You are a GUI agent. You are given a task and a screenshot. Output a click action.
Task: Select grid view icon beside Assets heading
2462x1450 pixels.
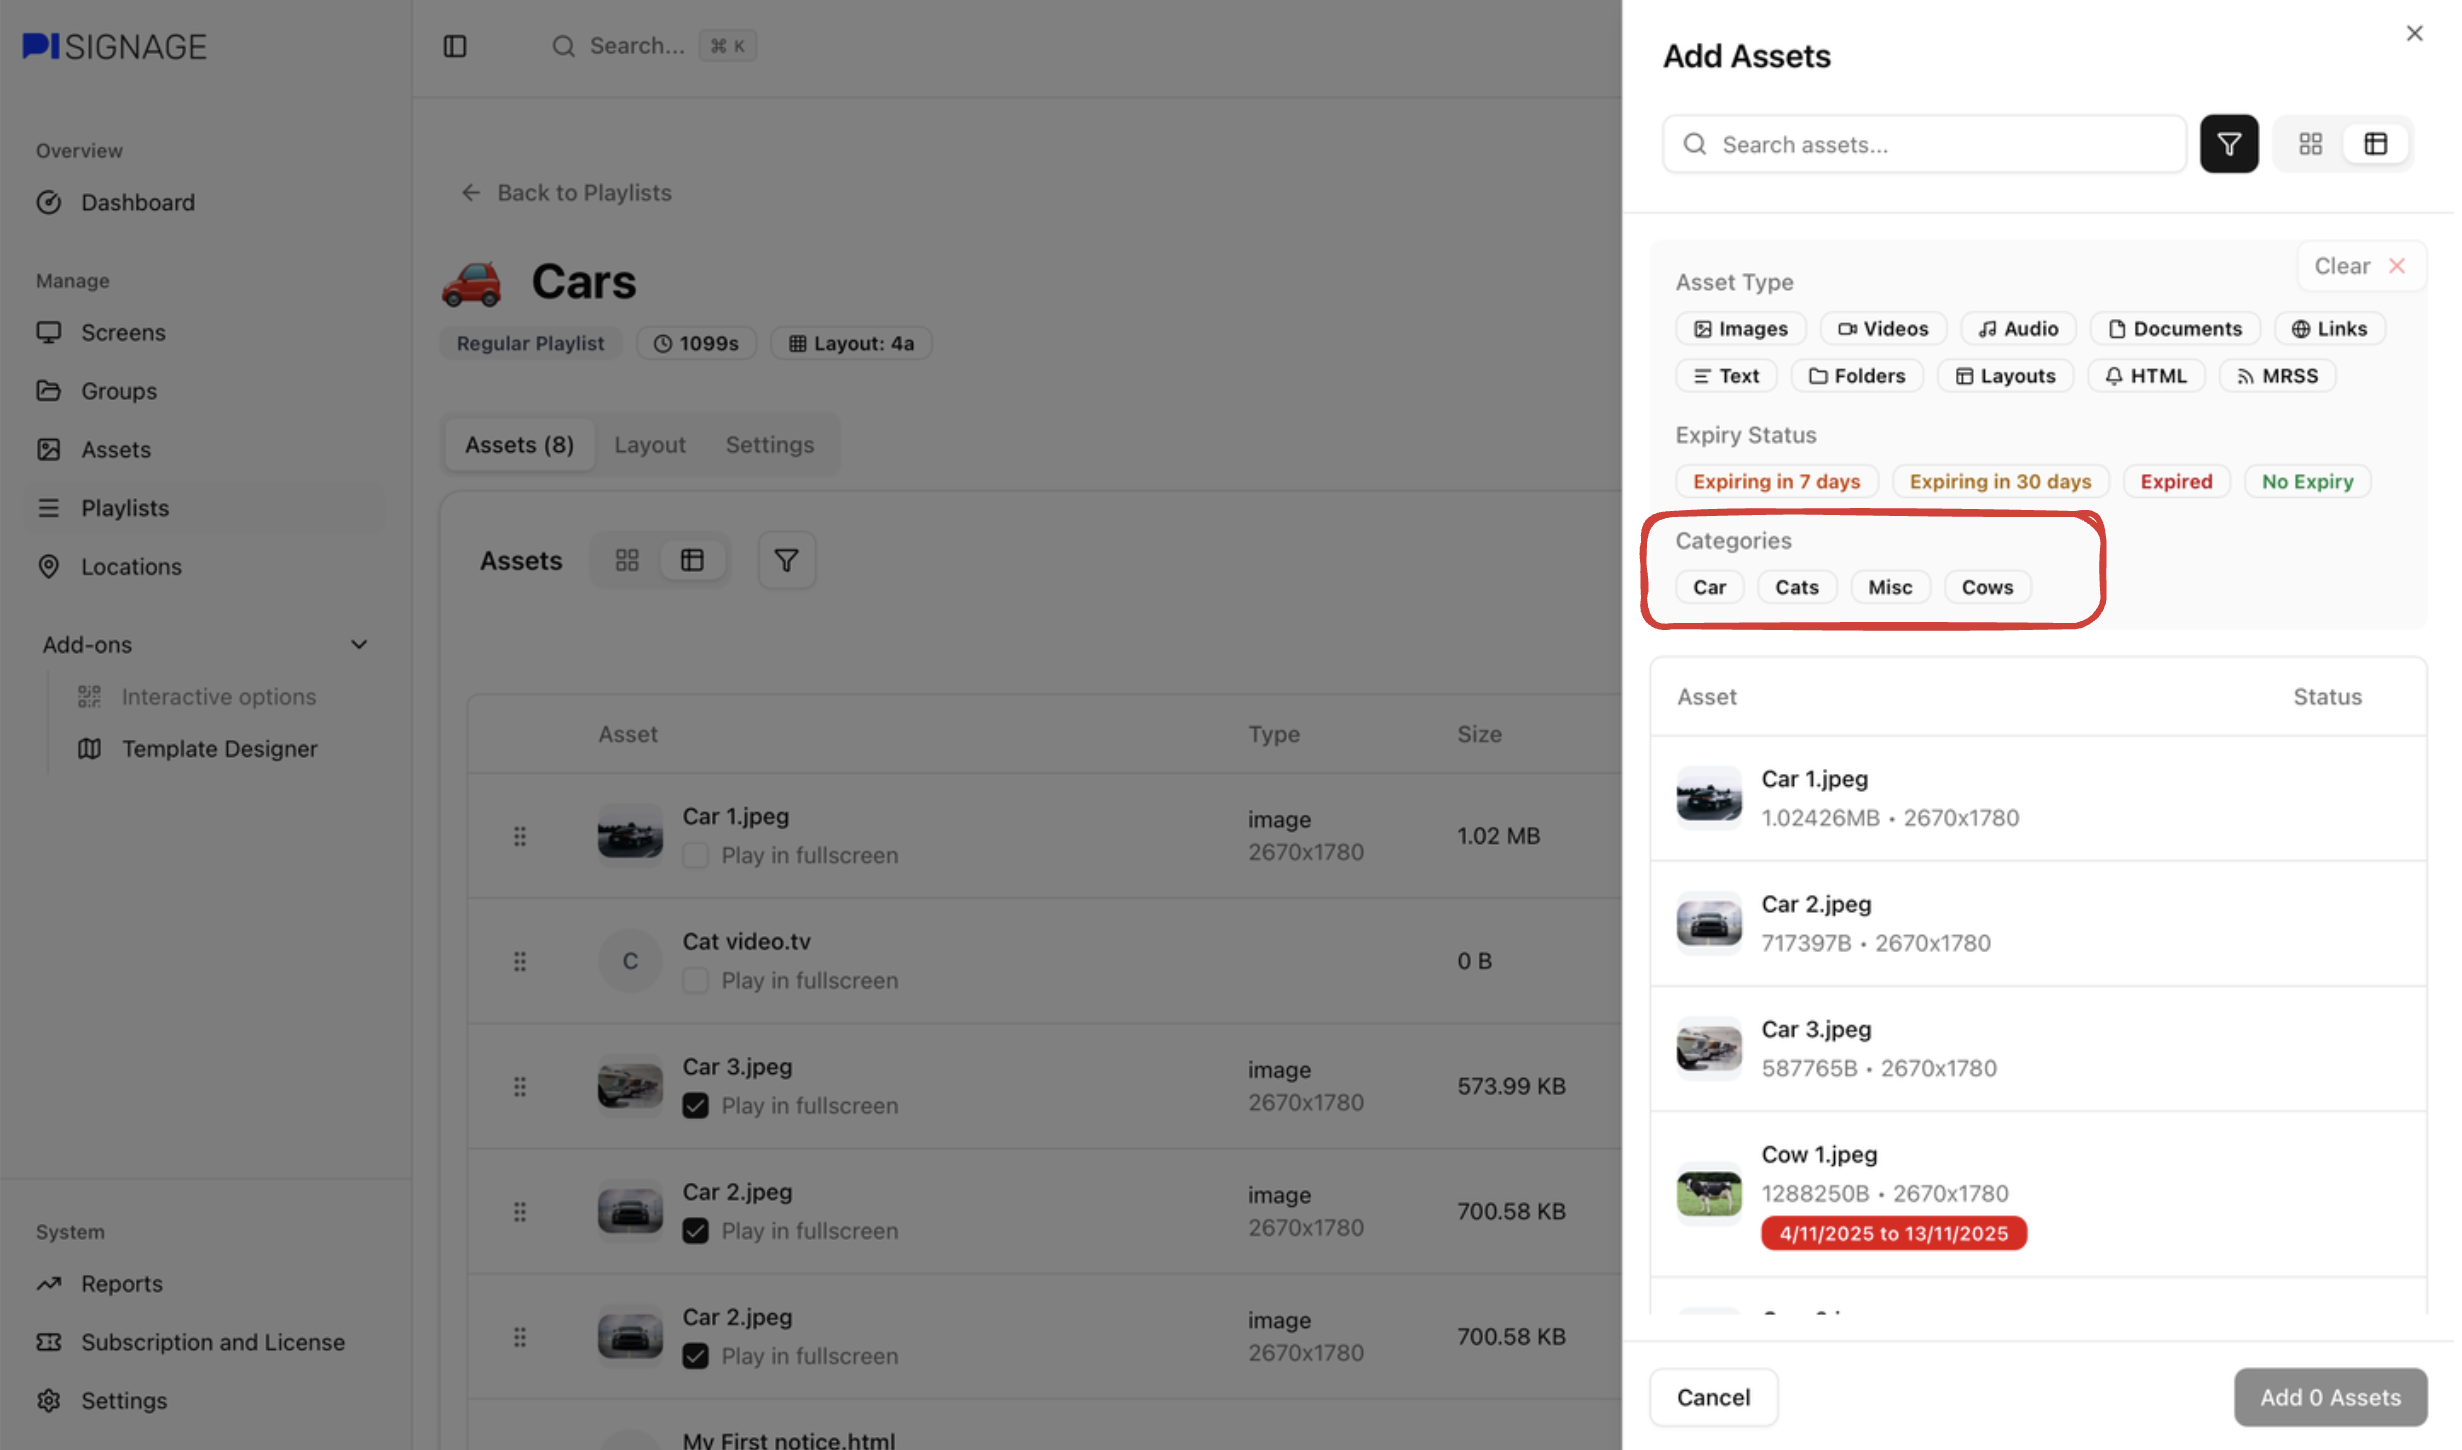pyautogui.click(x=627, y=560)
